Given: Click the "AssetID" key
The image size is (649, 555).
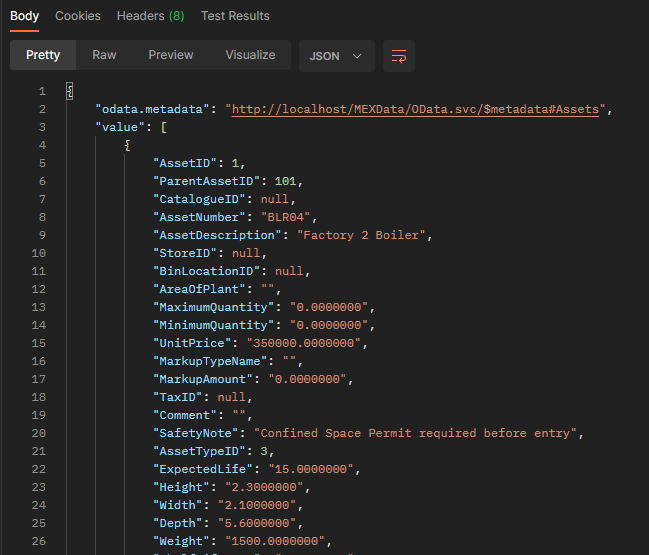Looking at the screenshot, I should pos(185,163).
